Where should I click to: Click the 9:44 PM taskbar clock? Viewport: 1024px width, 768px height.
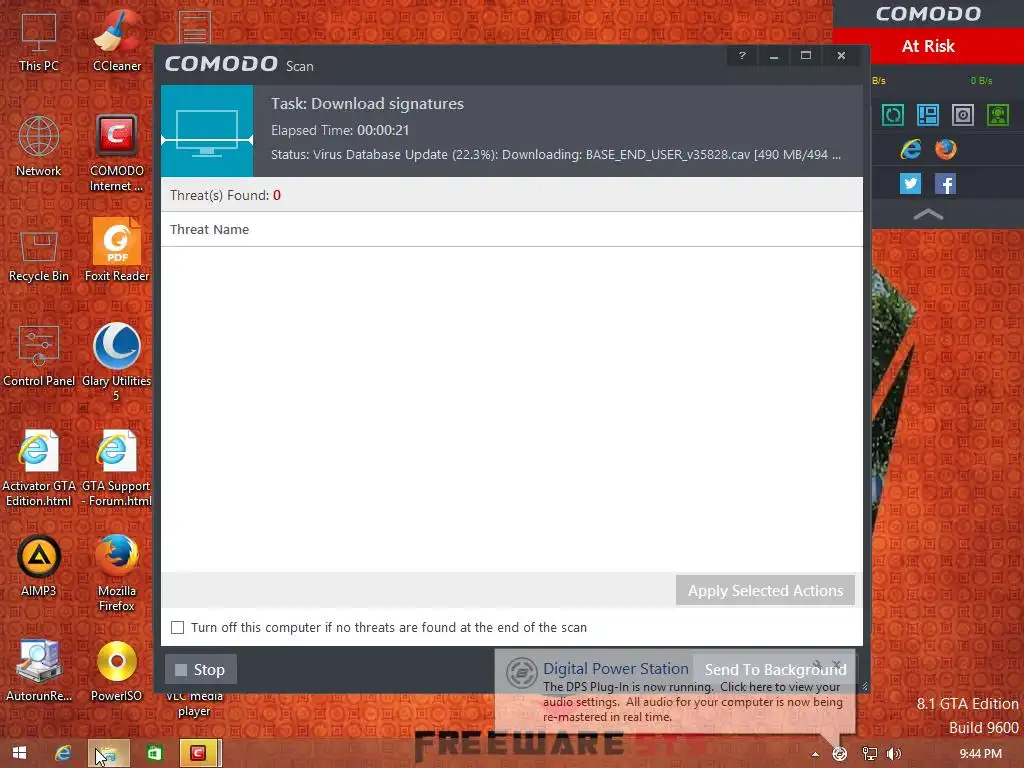pyautogui.click(x=980, y=754)
